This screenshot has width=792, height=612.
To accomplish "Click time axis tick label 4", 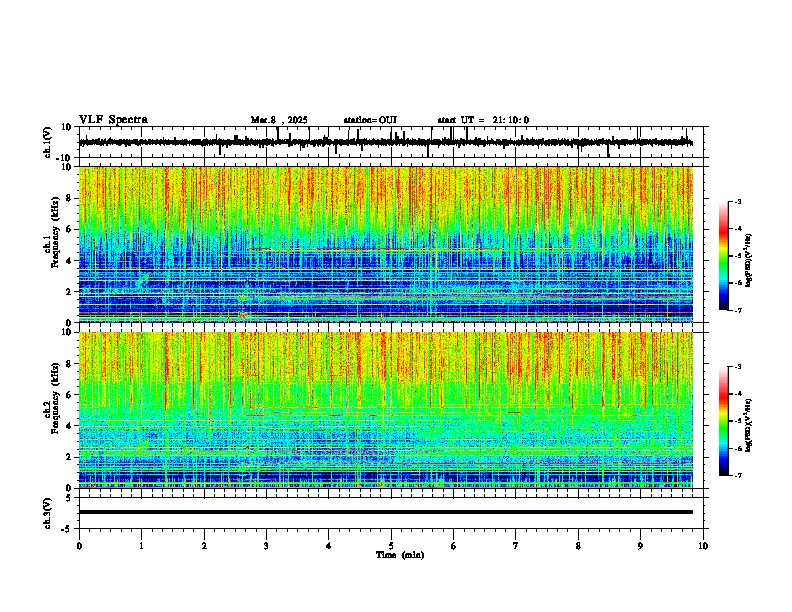I will pos(329,546).
